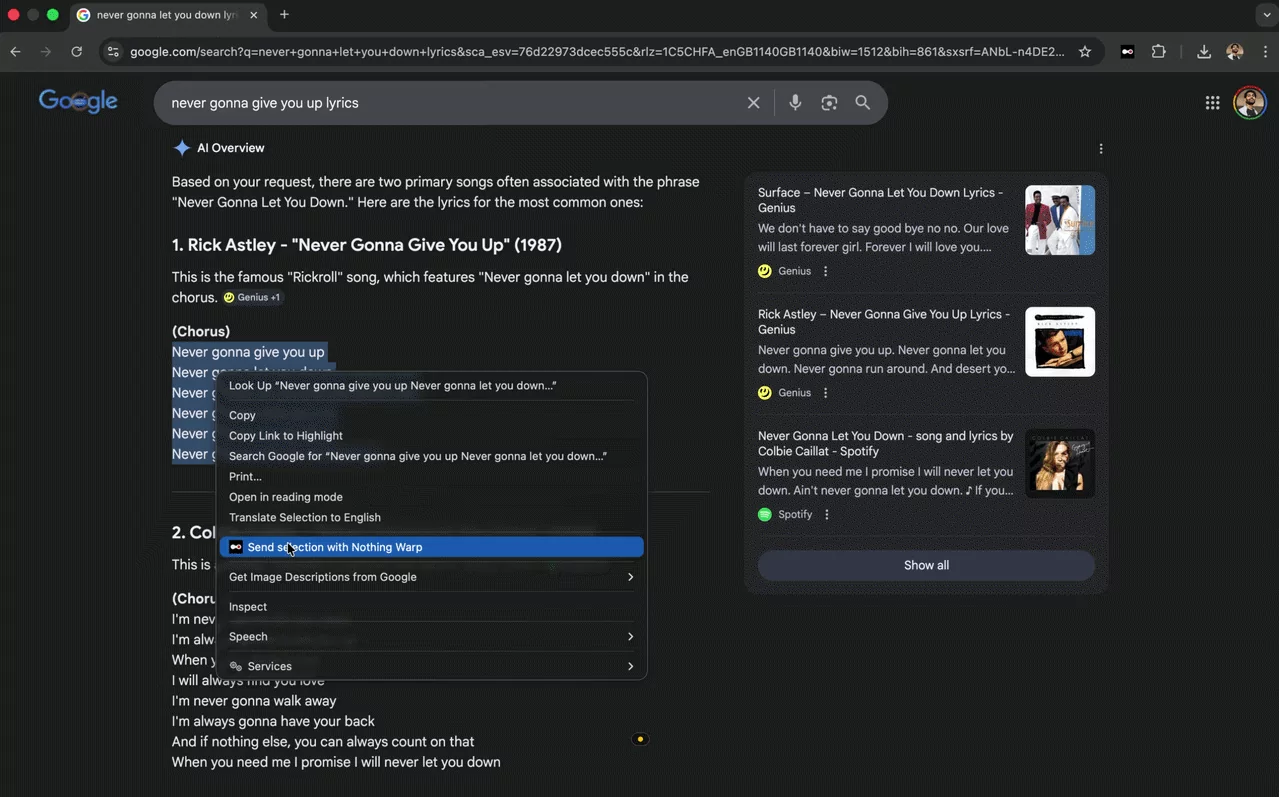The width and height of the screenshot is (1279, 797).
Task: Open the Chrome extensions puzzle icon
Action: (1158, 52)
